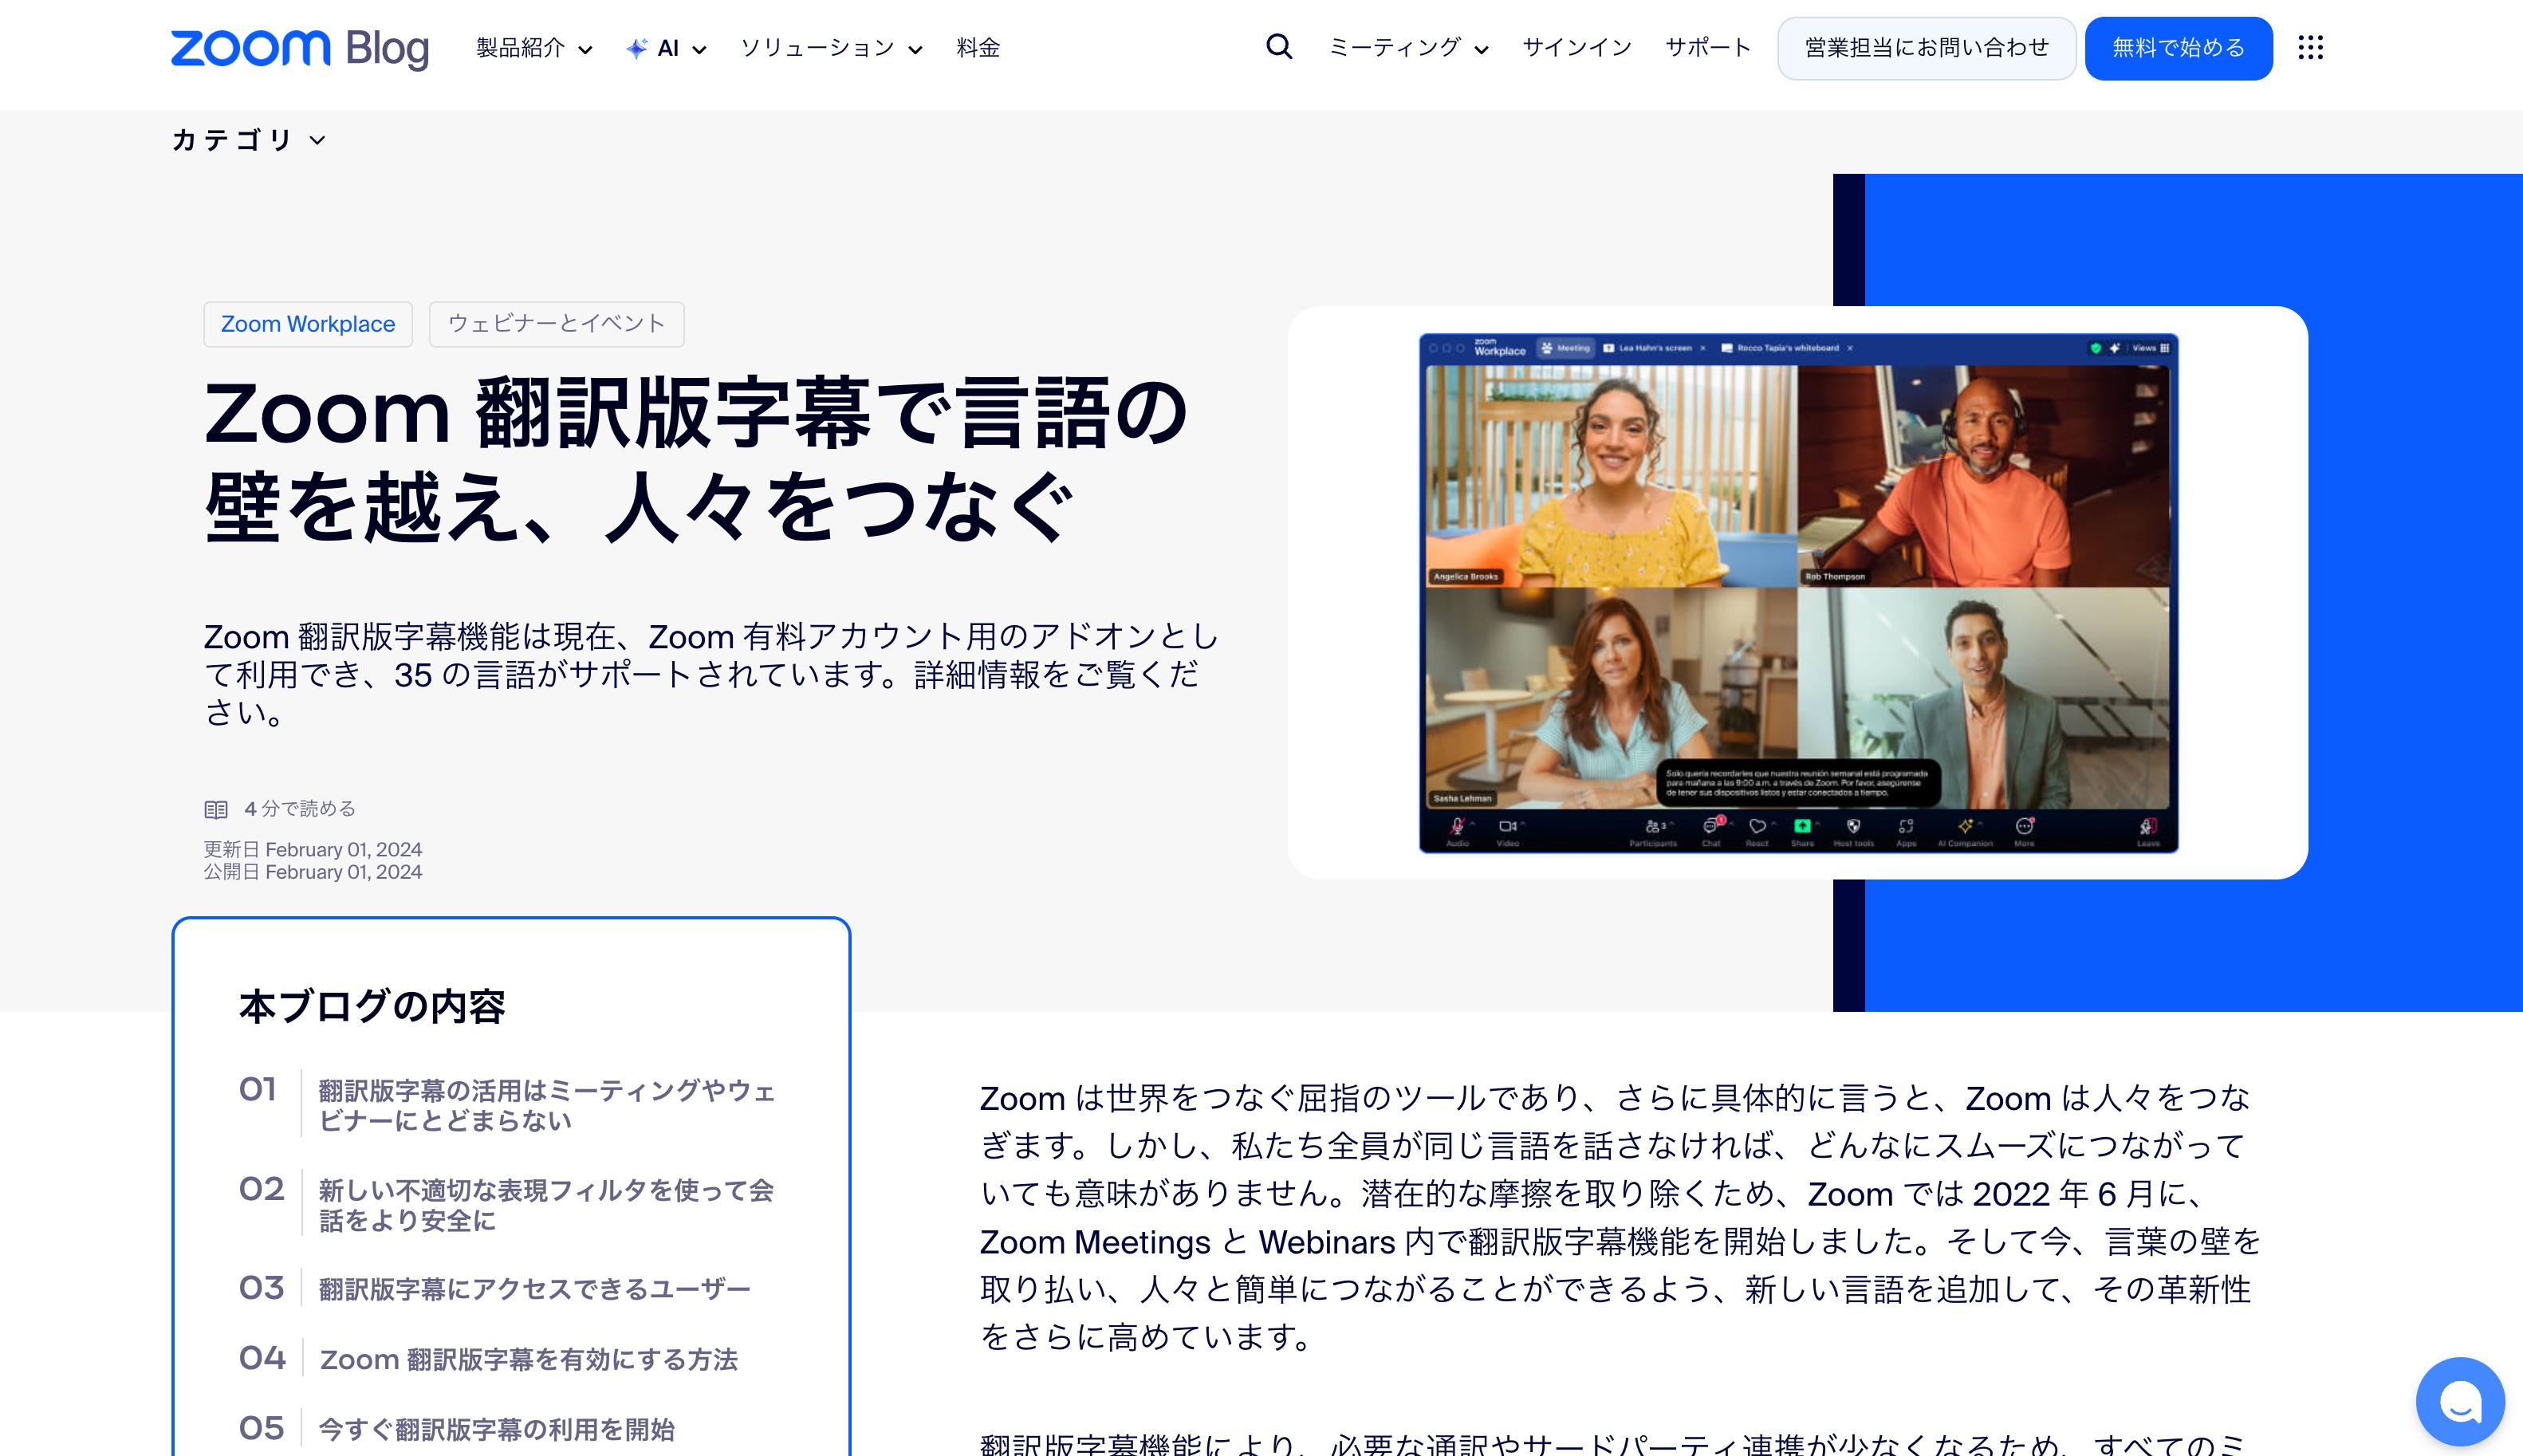Open the Host tools shield icon
Screen dimensions: 2523x1456
point(1853,827)
